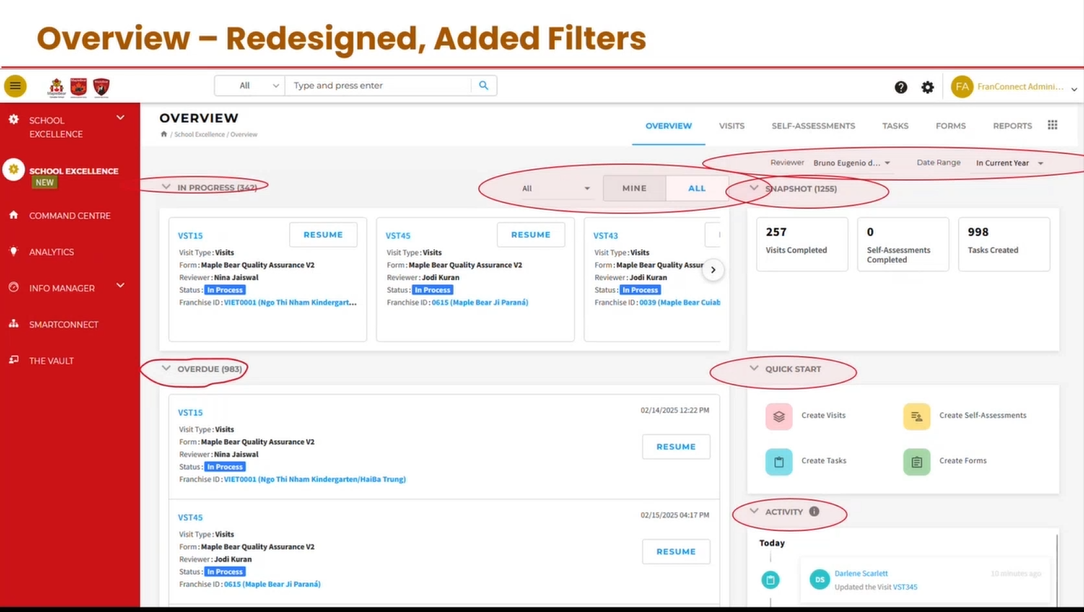The height and width of the screenshot is (612, 1084).
Task: Open the Reviewer dropdown
Action: pyautogui.click(x=852, y=163)
